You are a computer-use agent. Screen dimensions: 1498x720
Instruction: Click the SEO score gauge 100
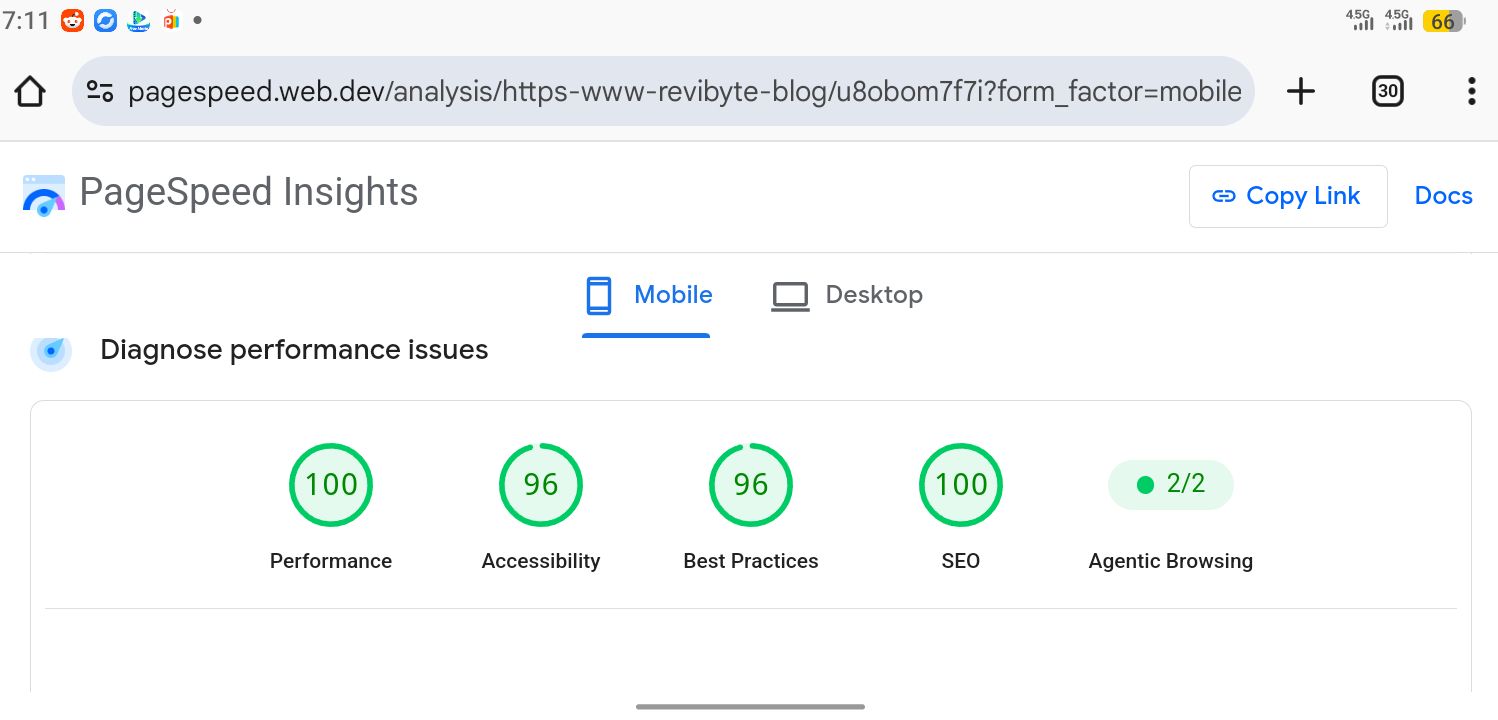tap(961, 485)
